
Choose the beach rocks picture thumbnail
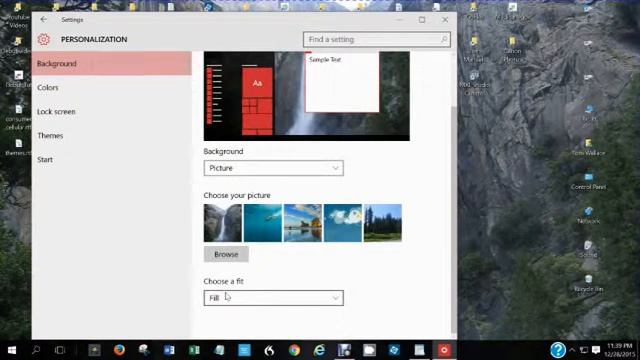pos(302,223)
